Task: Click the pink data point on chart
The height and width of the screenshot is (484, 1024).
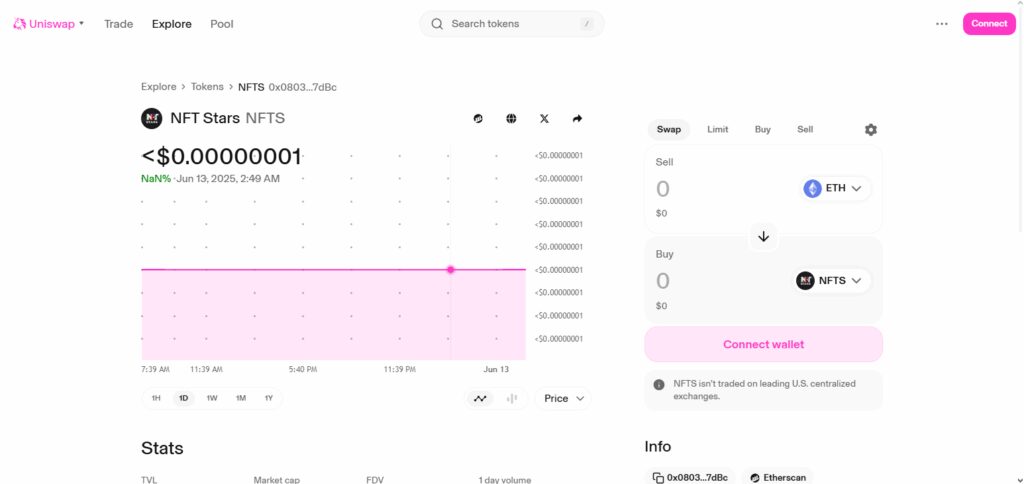Action: (x=450, y=270)
